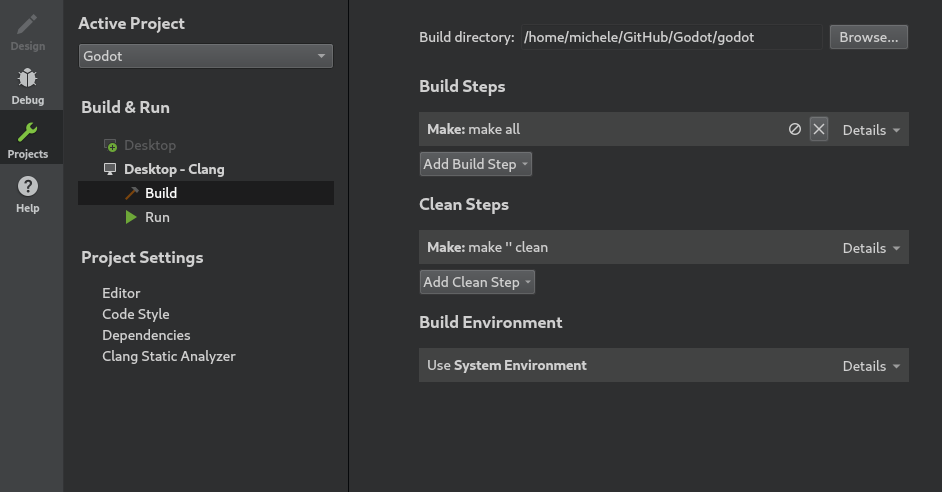942x492 pixels.
Task: Open the Design mode
Action: [28, 32]
